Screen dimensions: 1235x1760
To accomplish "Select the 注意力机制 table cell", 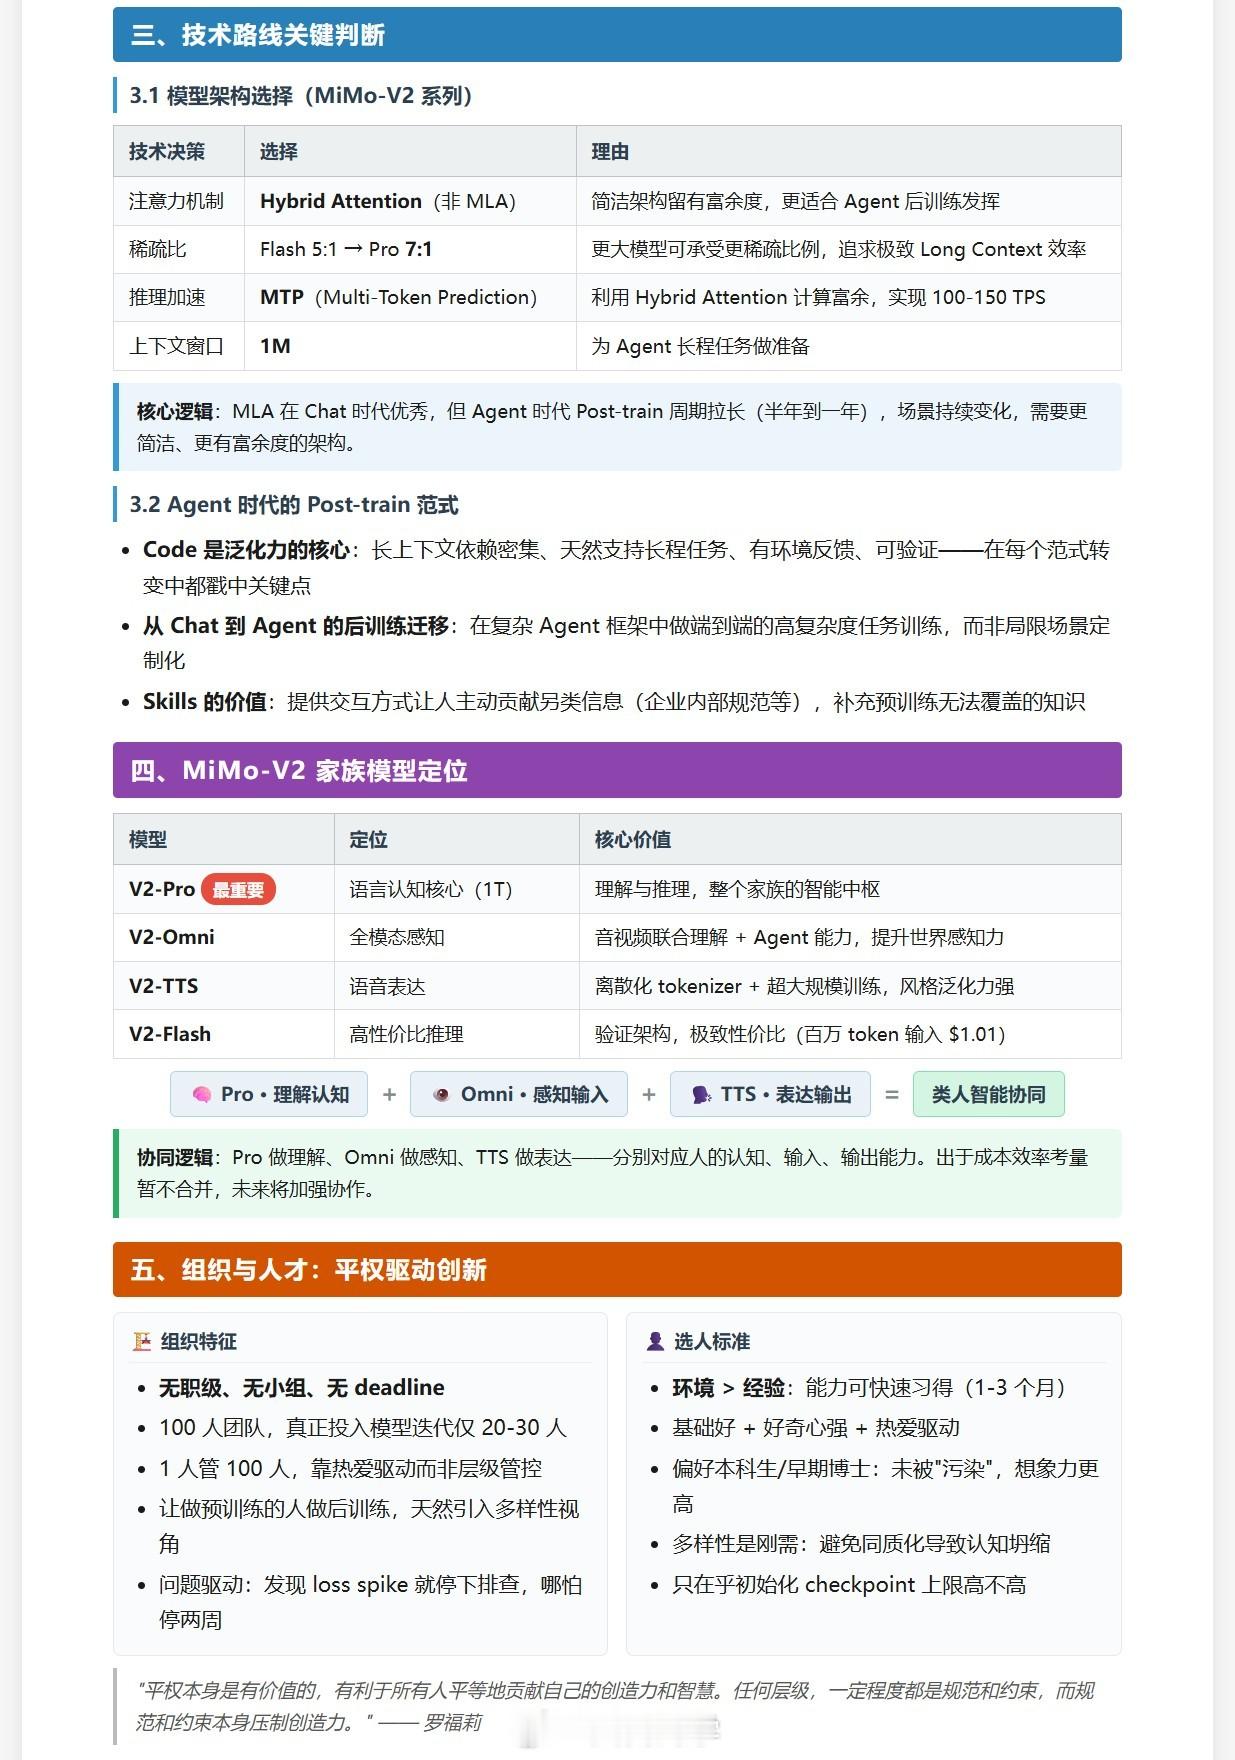I will coord(177,201).
